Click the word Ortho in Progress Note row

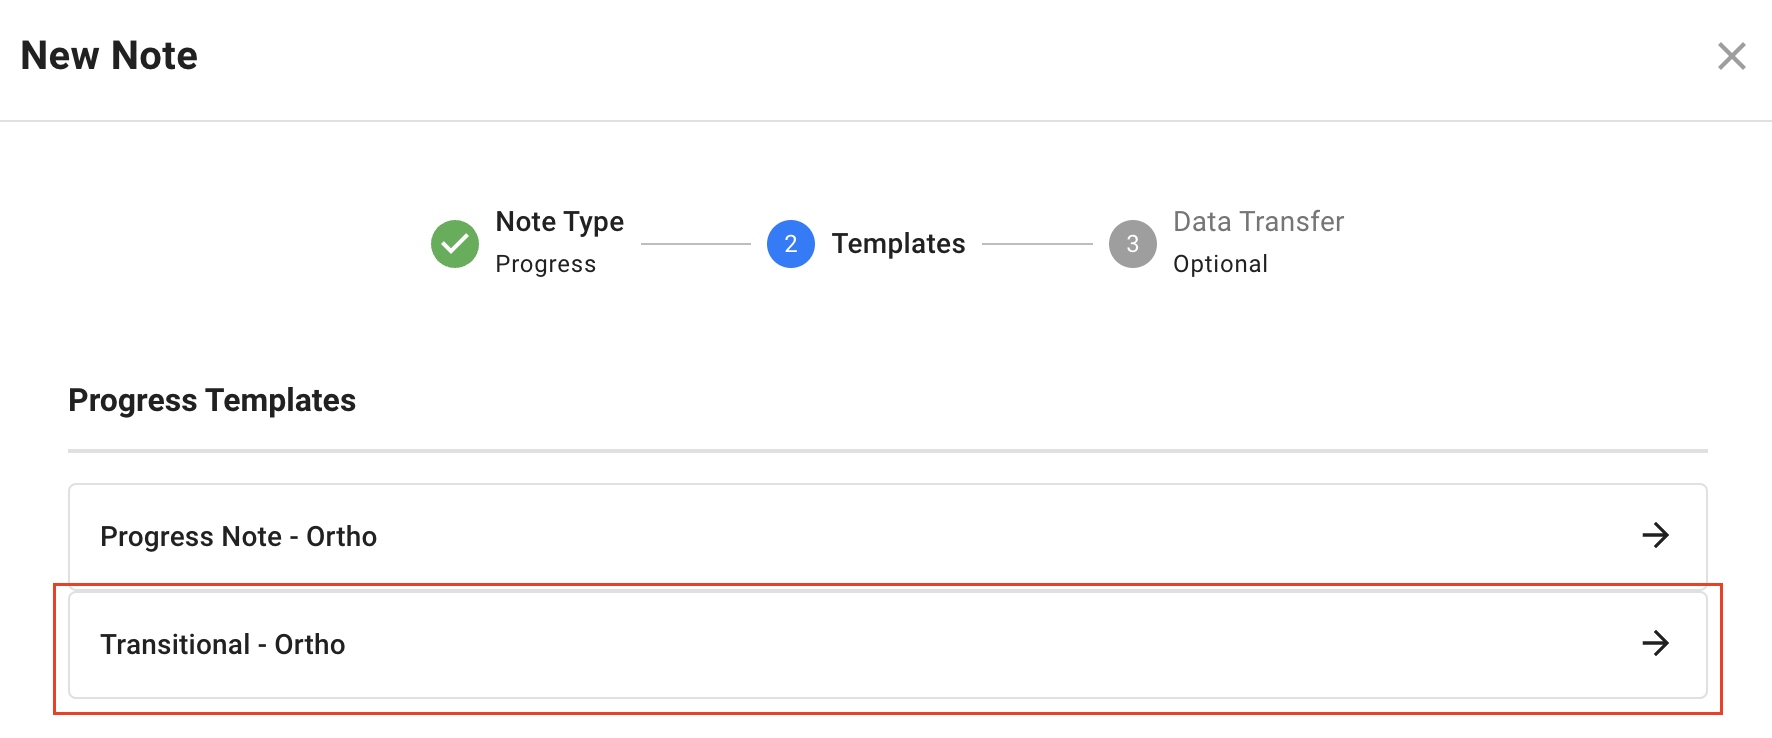342,536
